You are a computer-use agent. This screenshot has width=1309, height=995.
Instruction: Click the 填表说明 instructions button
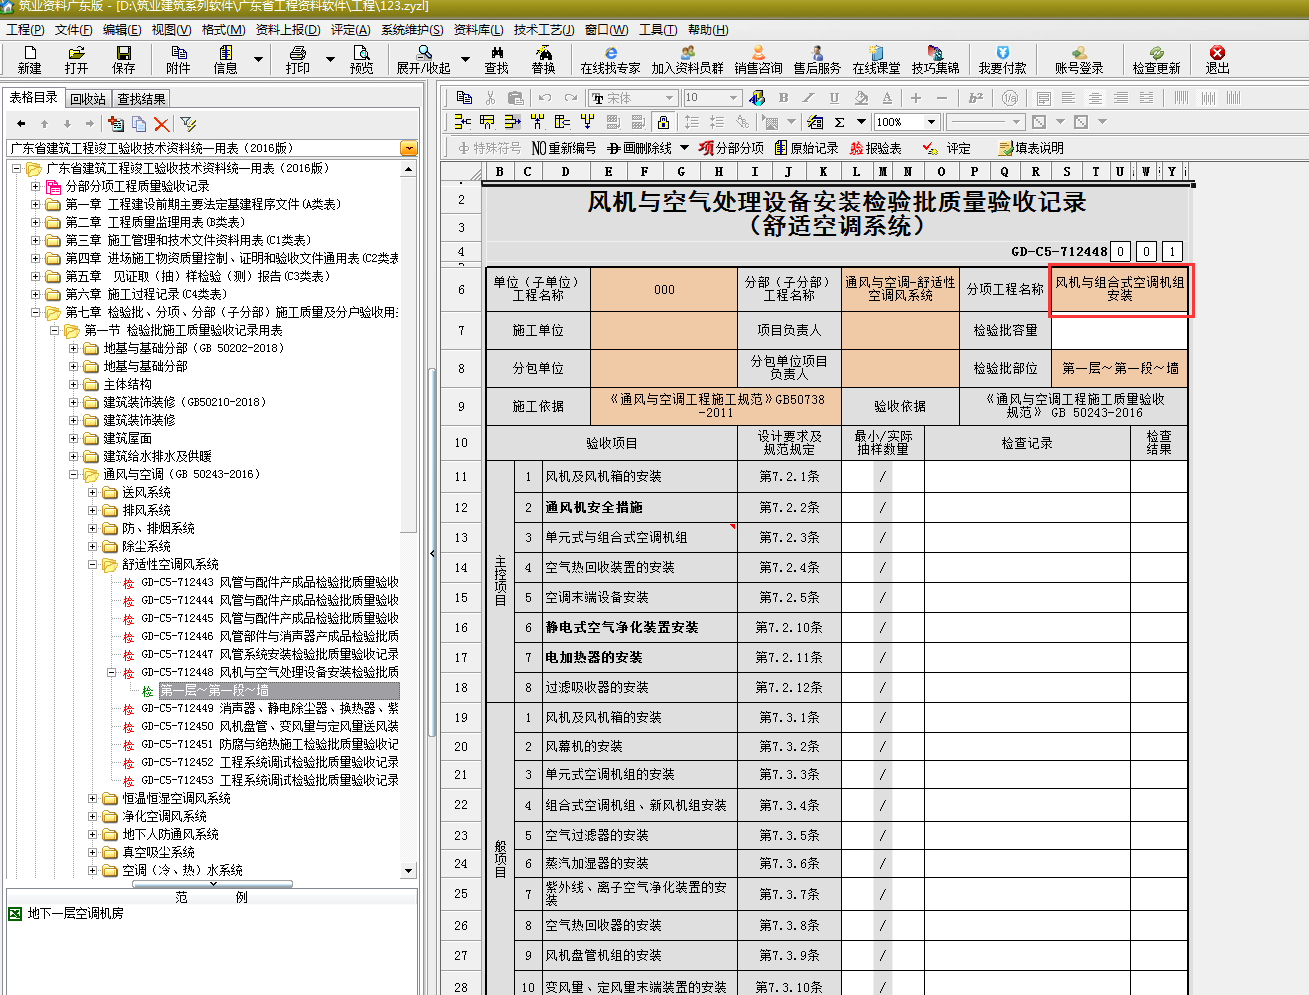pyautogui.click(x=1031, y=148)
